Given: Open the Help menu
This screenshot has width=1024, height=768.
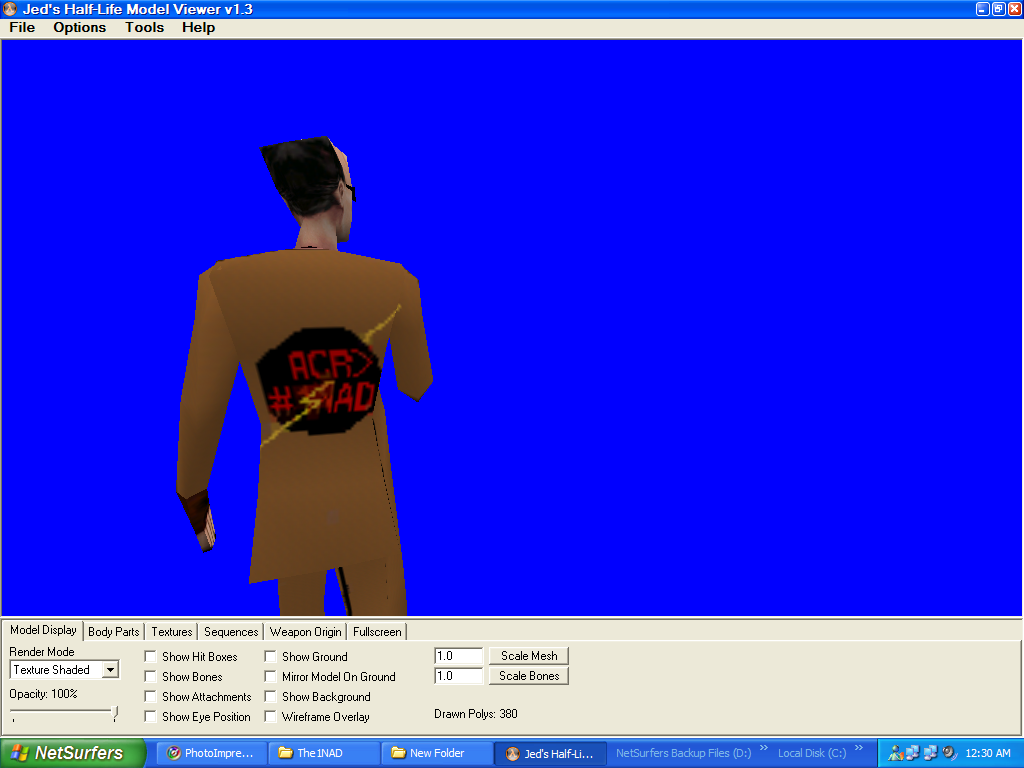Looking at the screenshot, I should point(199,27).
